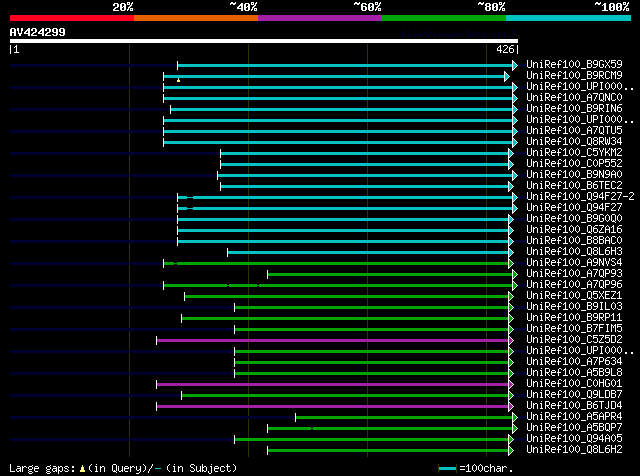Select the UniRef100_B9N9A0 label

(574, 174)
